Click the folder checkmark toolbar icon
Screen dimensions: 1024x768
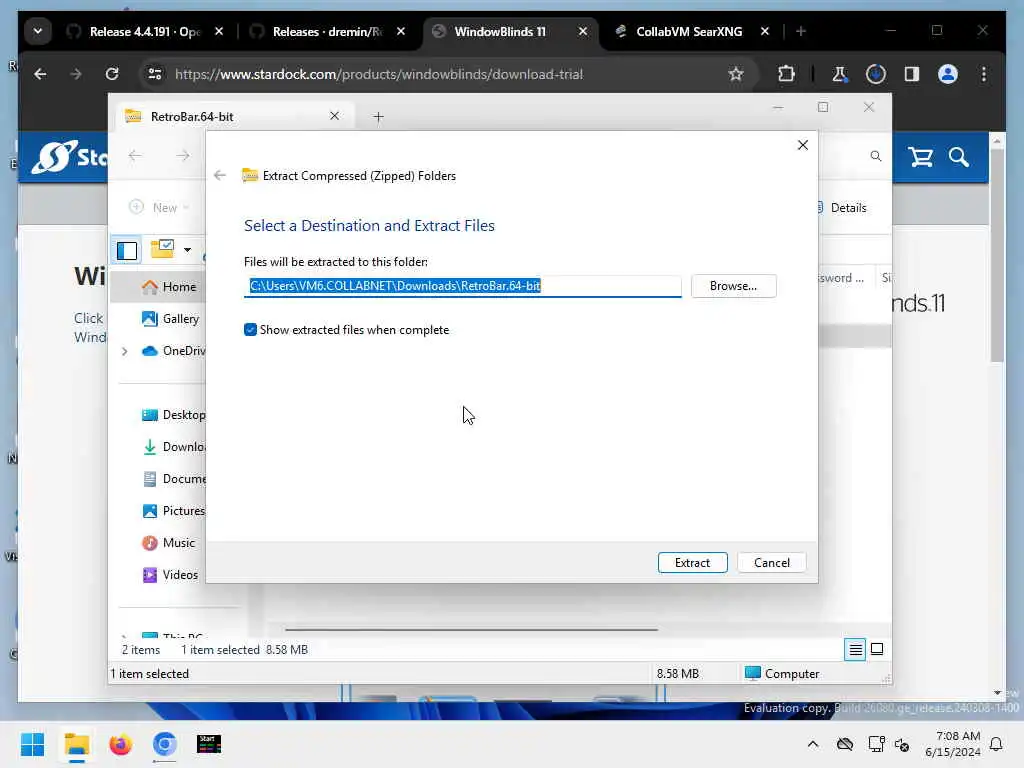pyautogui.click(x=163, y=249)
